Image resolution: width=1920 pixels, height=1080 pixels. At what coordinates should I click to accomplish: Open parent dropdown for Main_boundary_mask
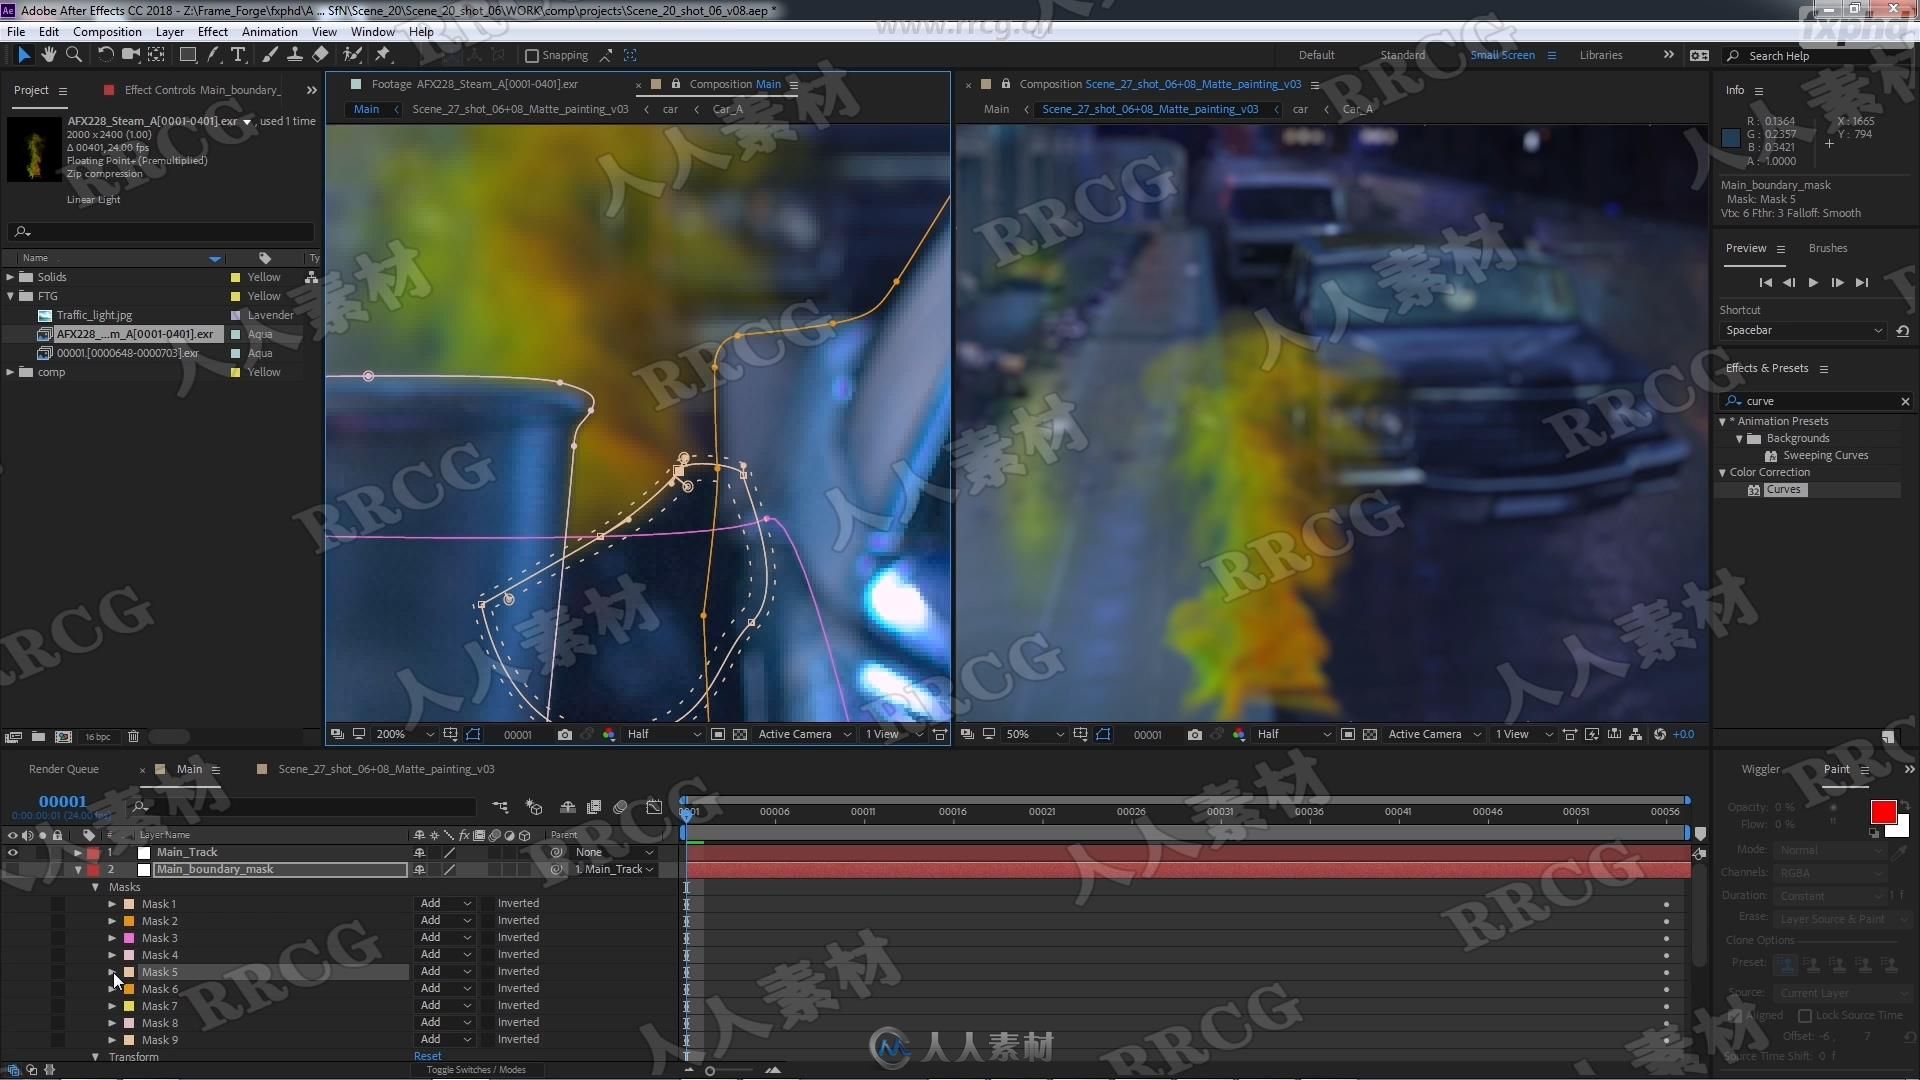pyautogui.click(x=613, y=870)
